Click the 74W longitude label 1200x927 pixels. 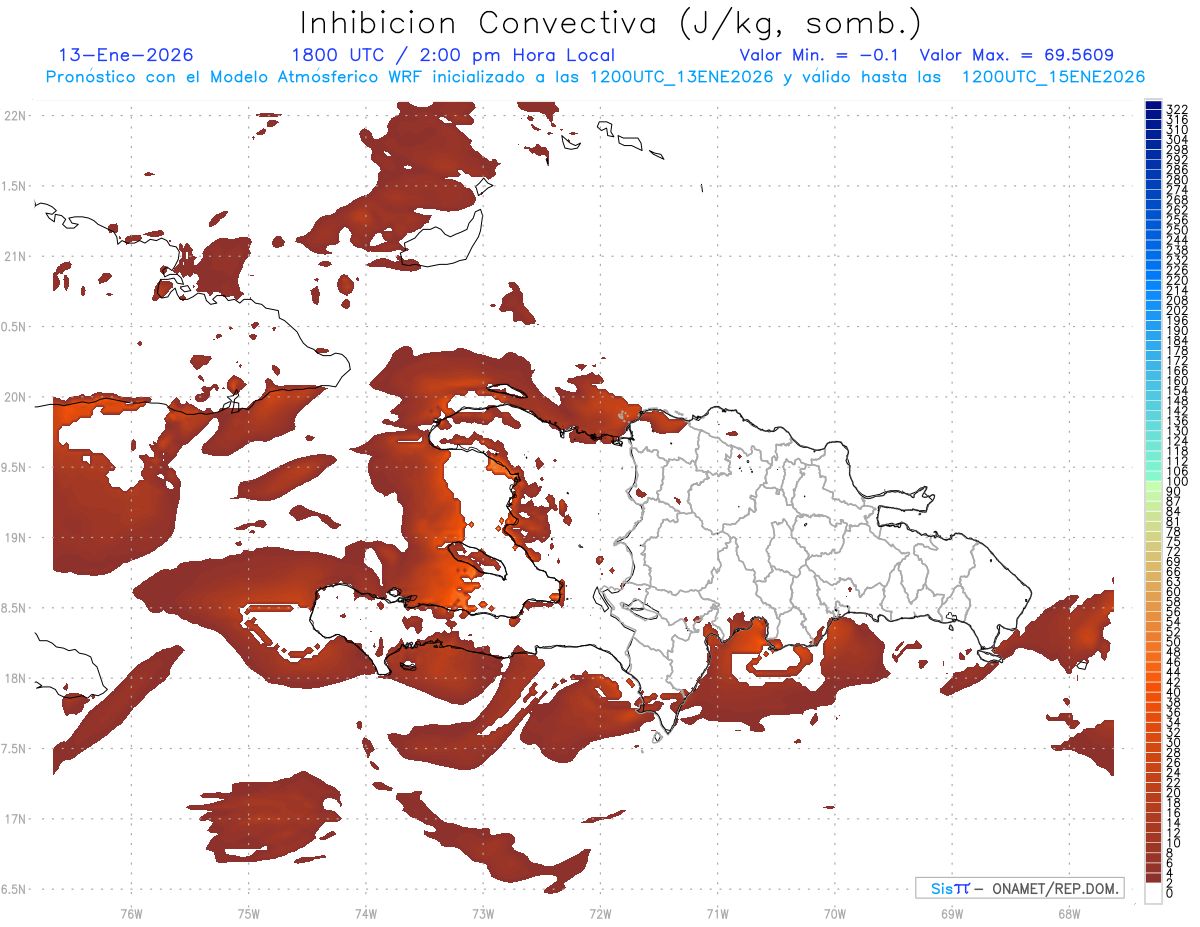click(x=365, y=913)
